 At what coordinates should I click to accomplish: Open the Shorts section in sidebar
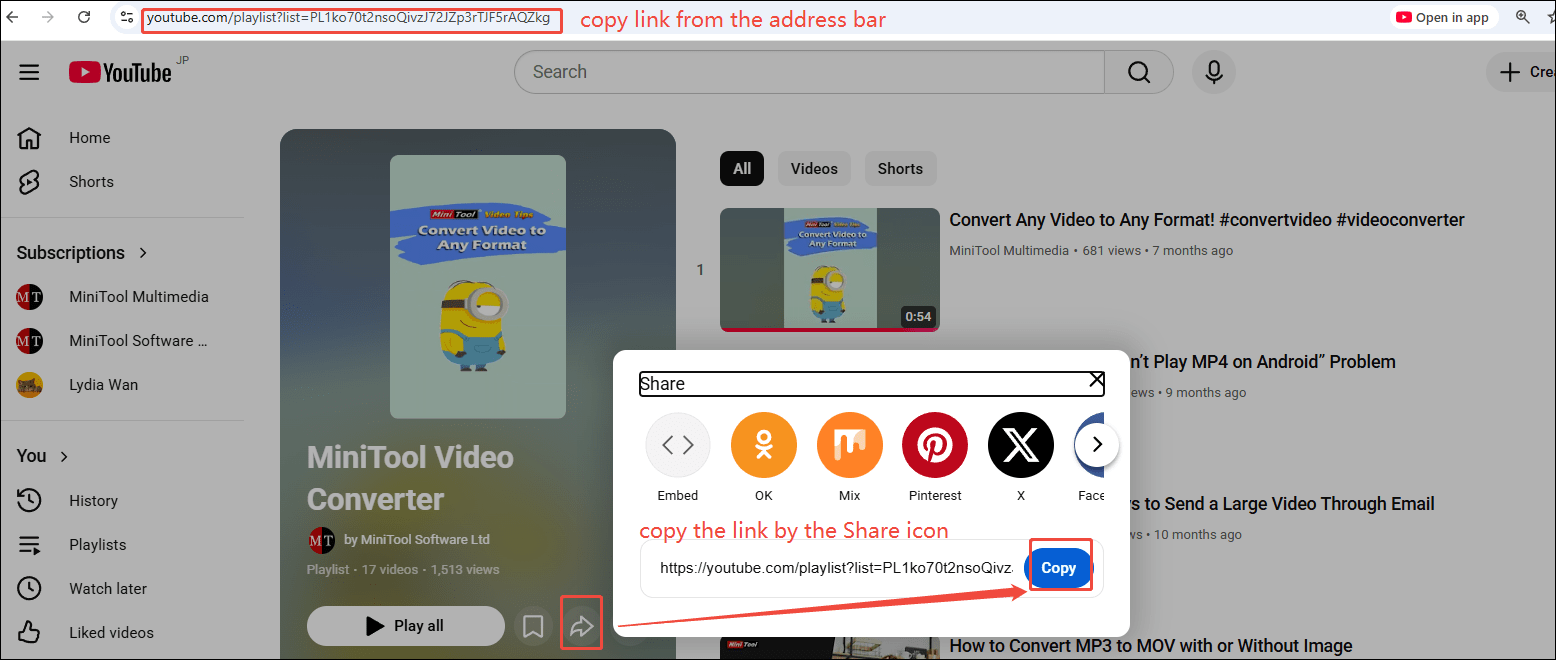pyautogui.click(x=91, y=181)
